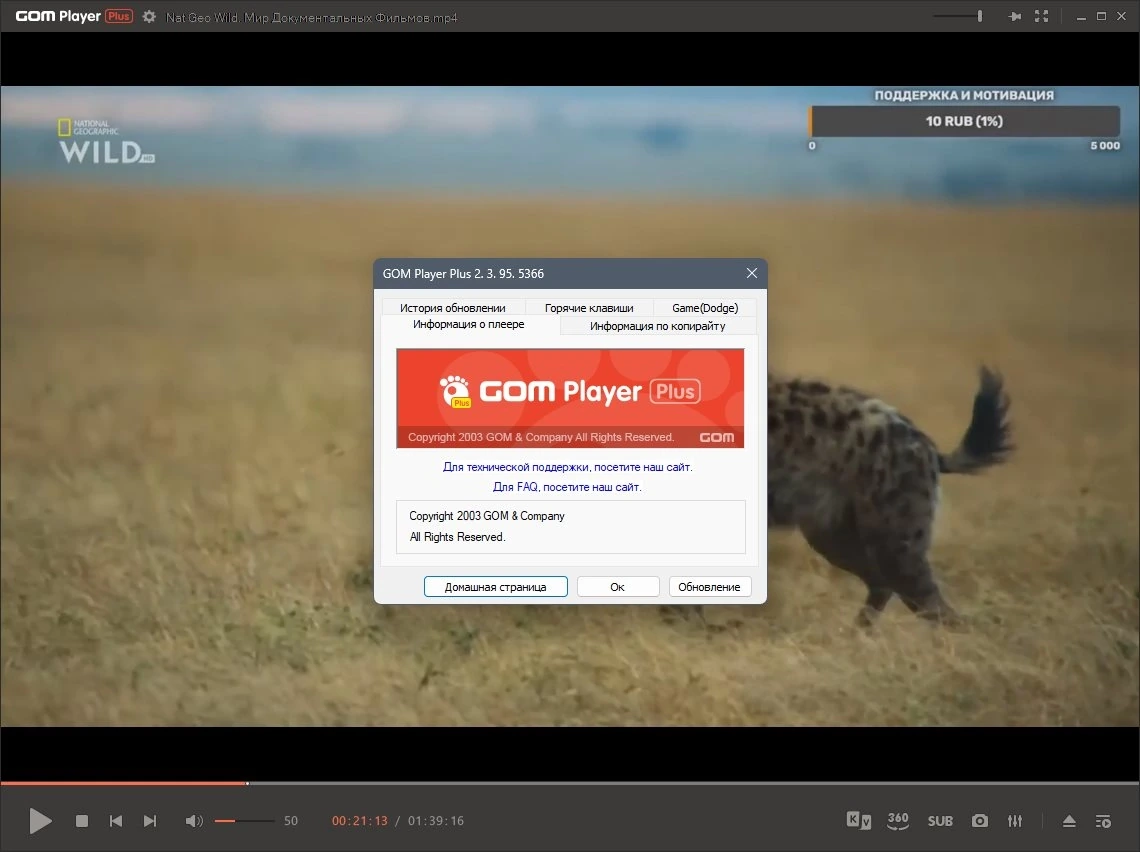The height and width of the screenshot is (852, 1140).
Task: Click the All Rights Reserved. line in the copyright box
Action: pos(457,536)
